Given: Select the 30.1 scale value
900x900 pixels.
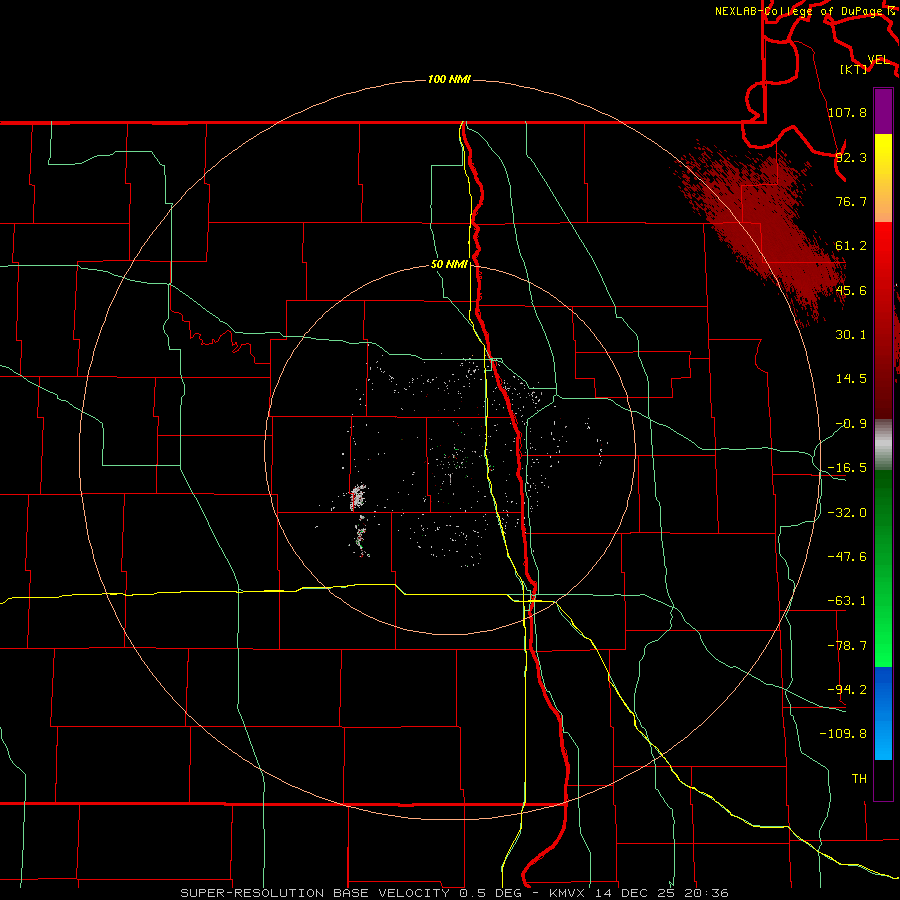Looking at the screenshot, I should [x=851, y=335].
